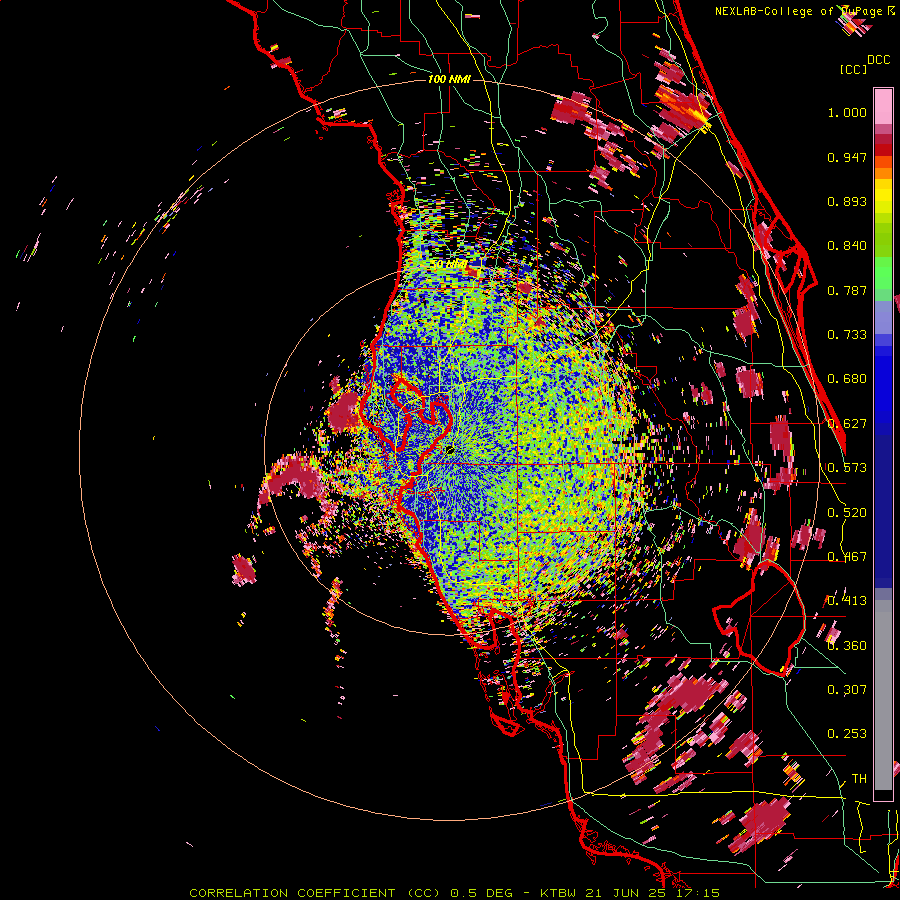Click the 0.253 scale value

(x=847, y=734)
